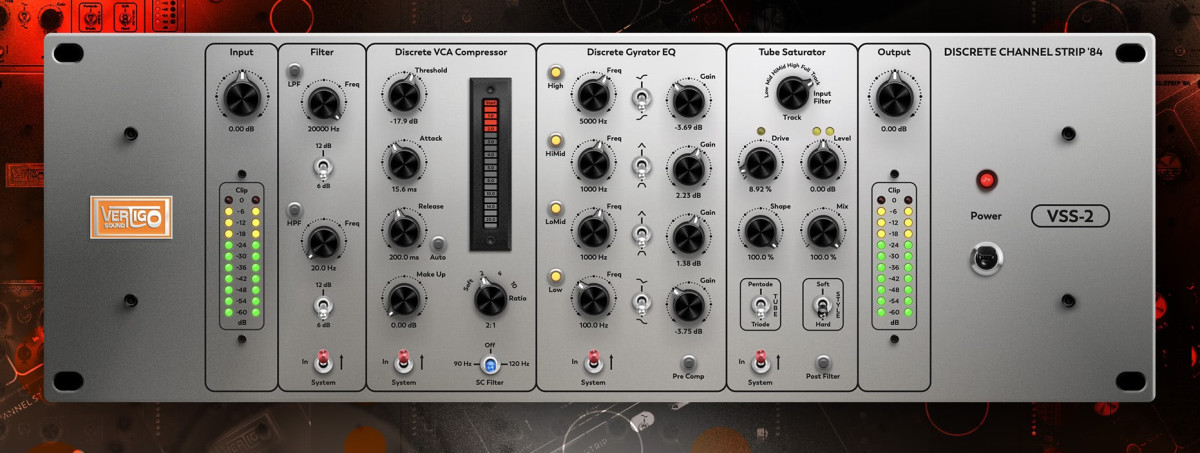This screenshot has height=453, width=1200.
Task: Click the compressor Release knob
Action: coord(403,231)
